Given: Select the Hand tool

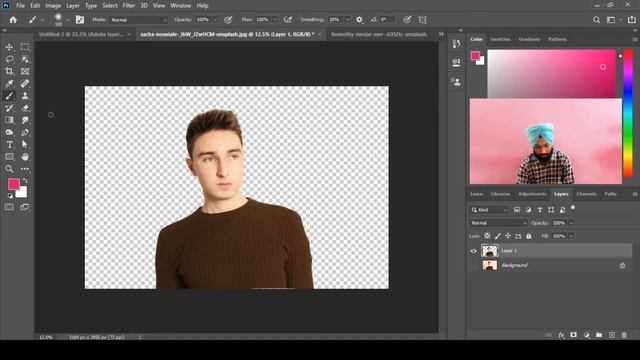Looking at the screenshot, I should tap(25, 157).
